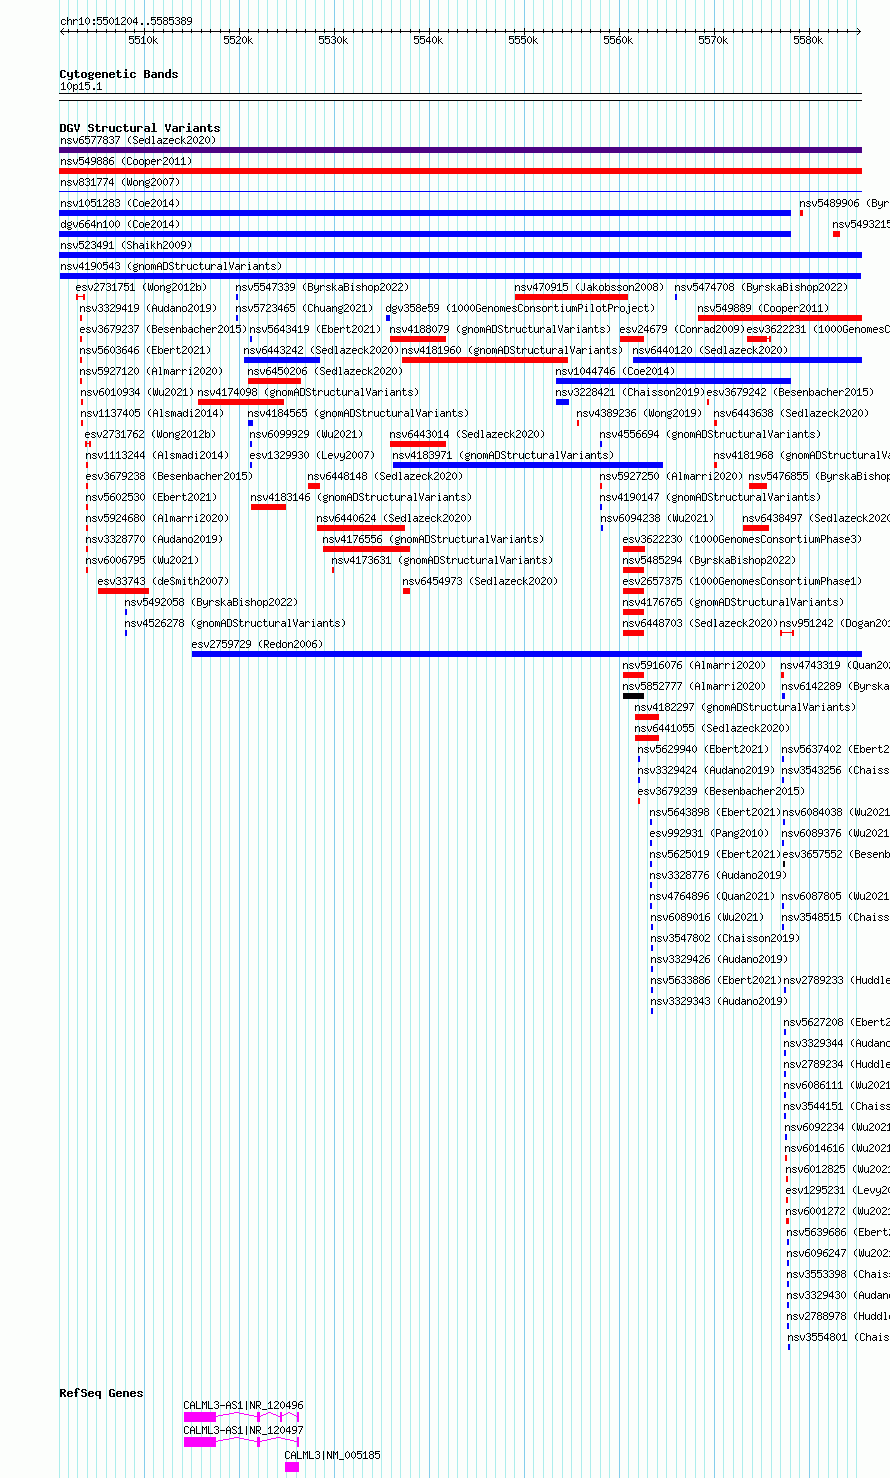Click the magenta CALML3 gene block

tap(292, 1467)
